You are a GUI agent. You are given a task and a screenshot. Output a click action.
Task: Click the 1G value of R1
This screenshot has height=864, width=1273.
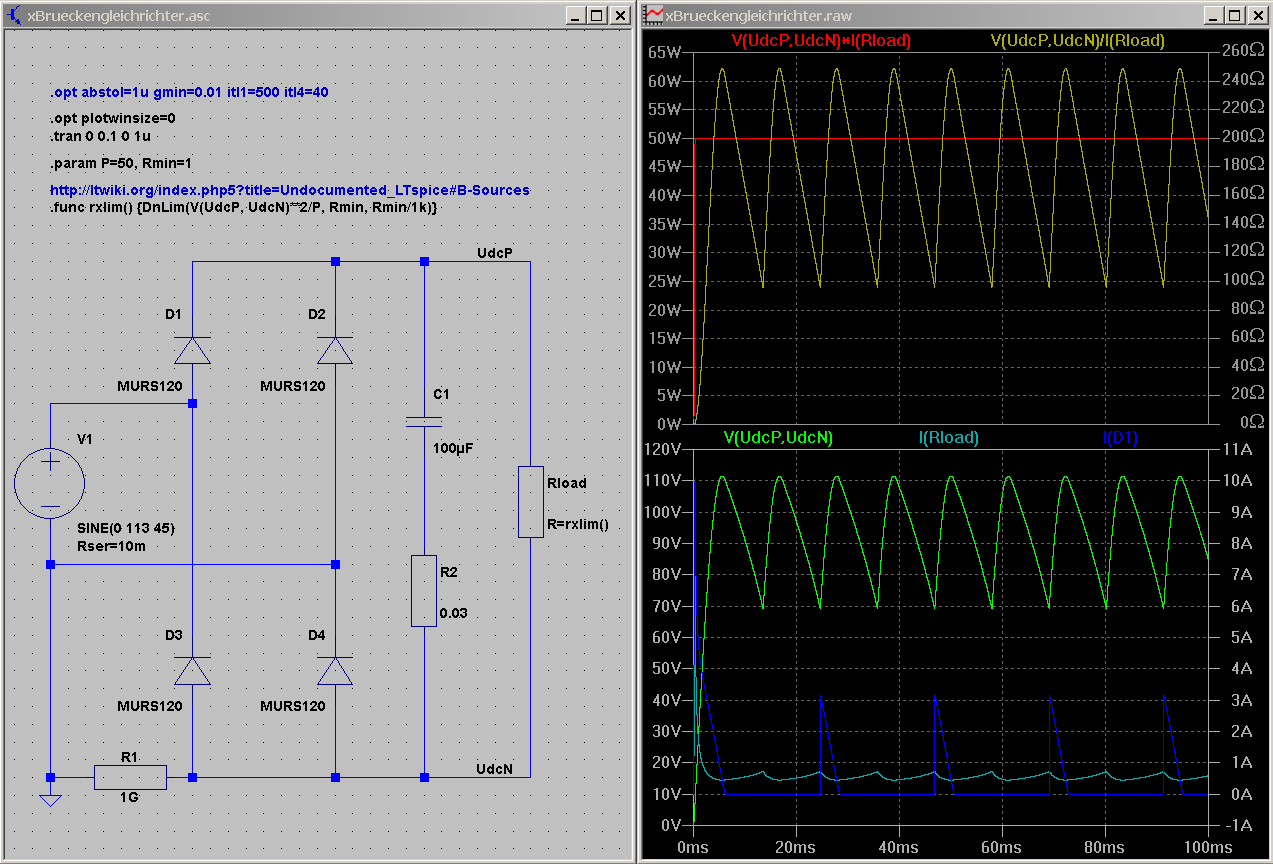pos(129,798)
